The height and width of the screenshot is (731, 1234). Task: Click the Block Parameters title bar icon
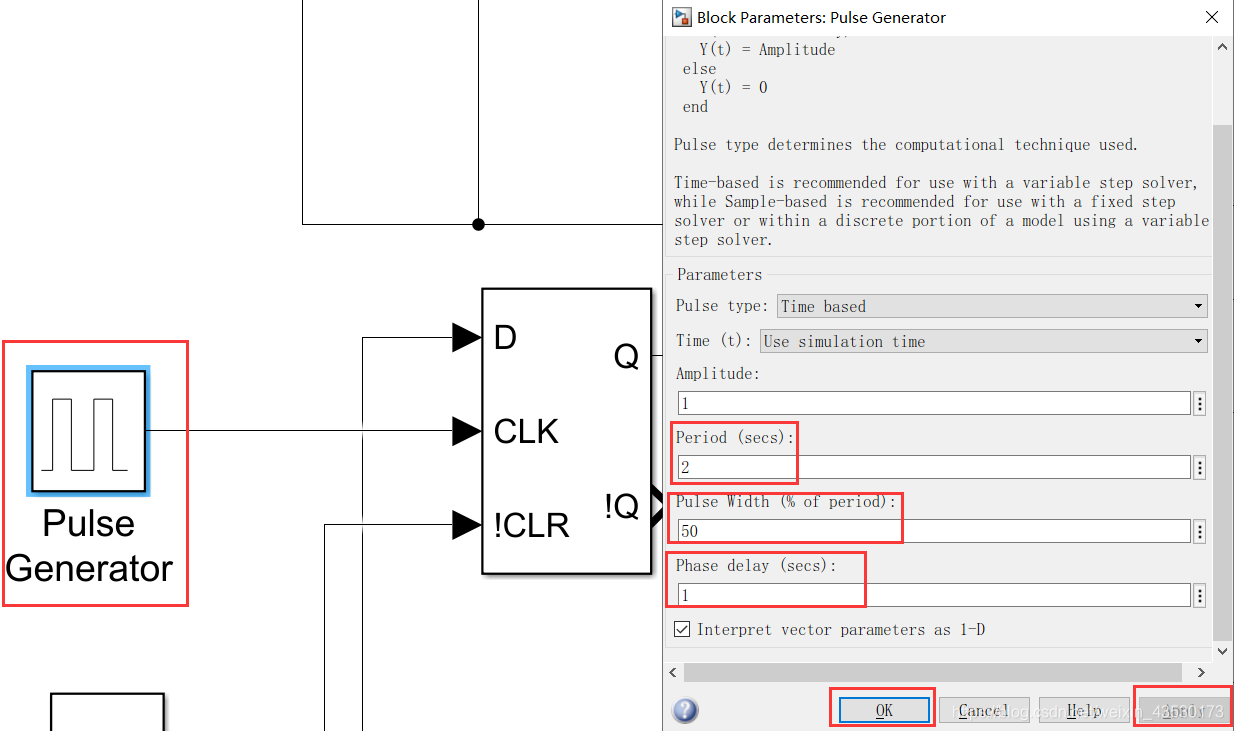(x=681, y=17)
